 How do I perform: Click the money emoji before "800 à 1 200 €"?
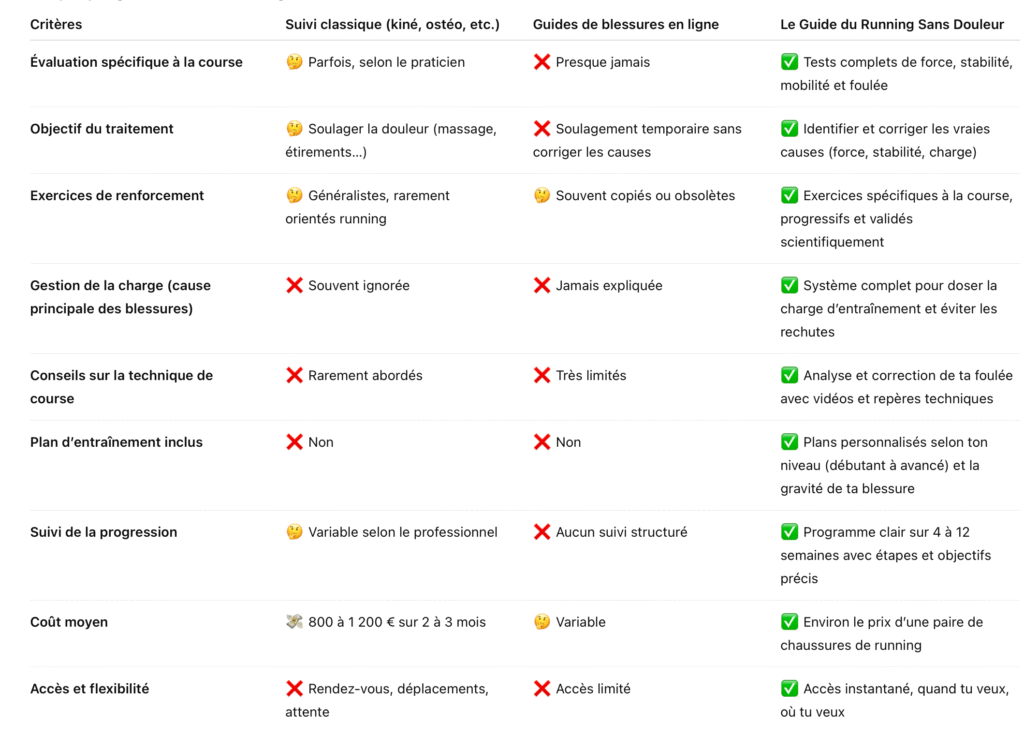click(x=294, y=622)
